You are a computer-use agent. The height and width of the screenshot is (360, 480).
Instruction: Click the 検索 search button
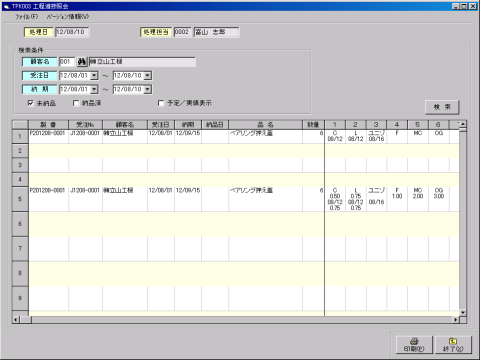click(442, 107)
